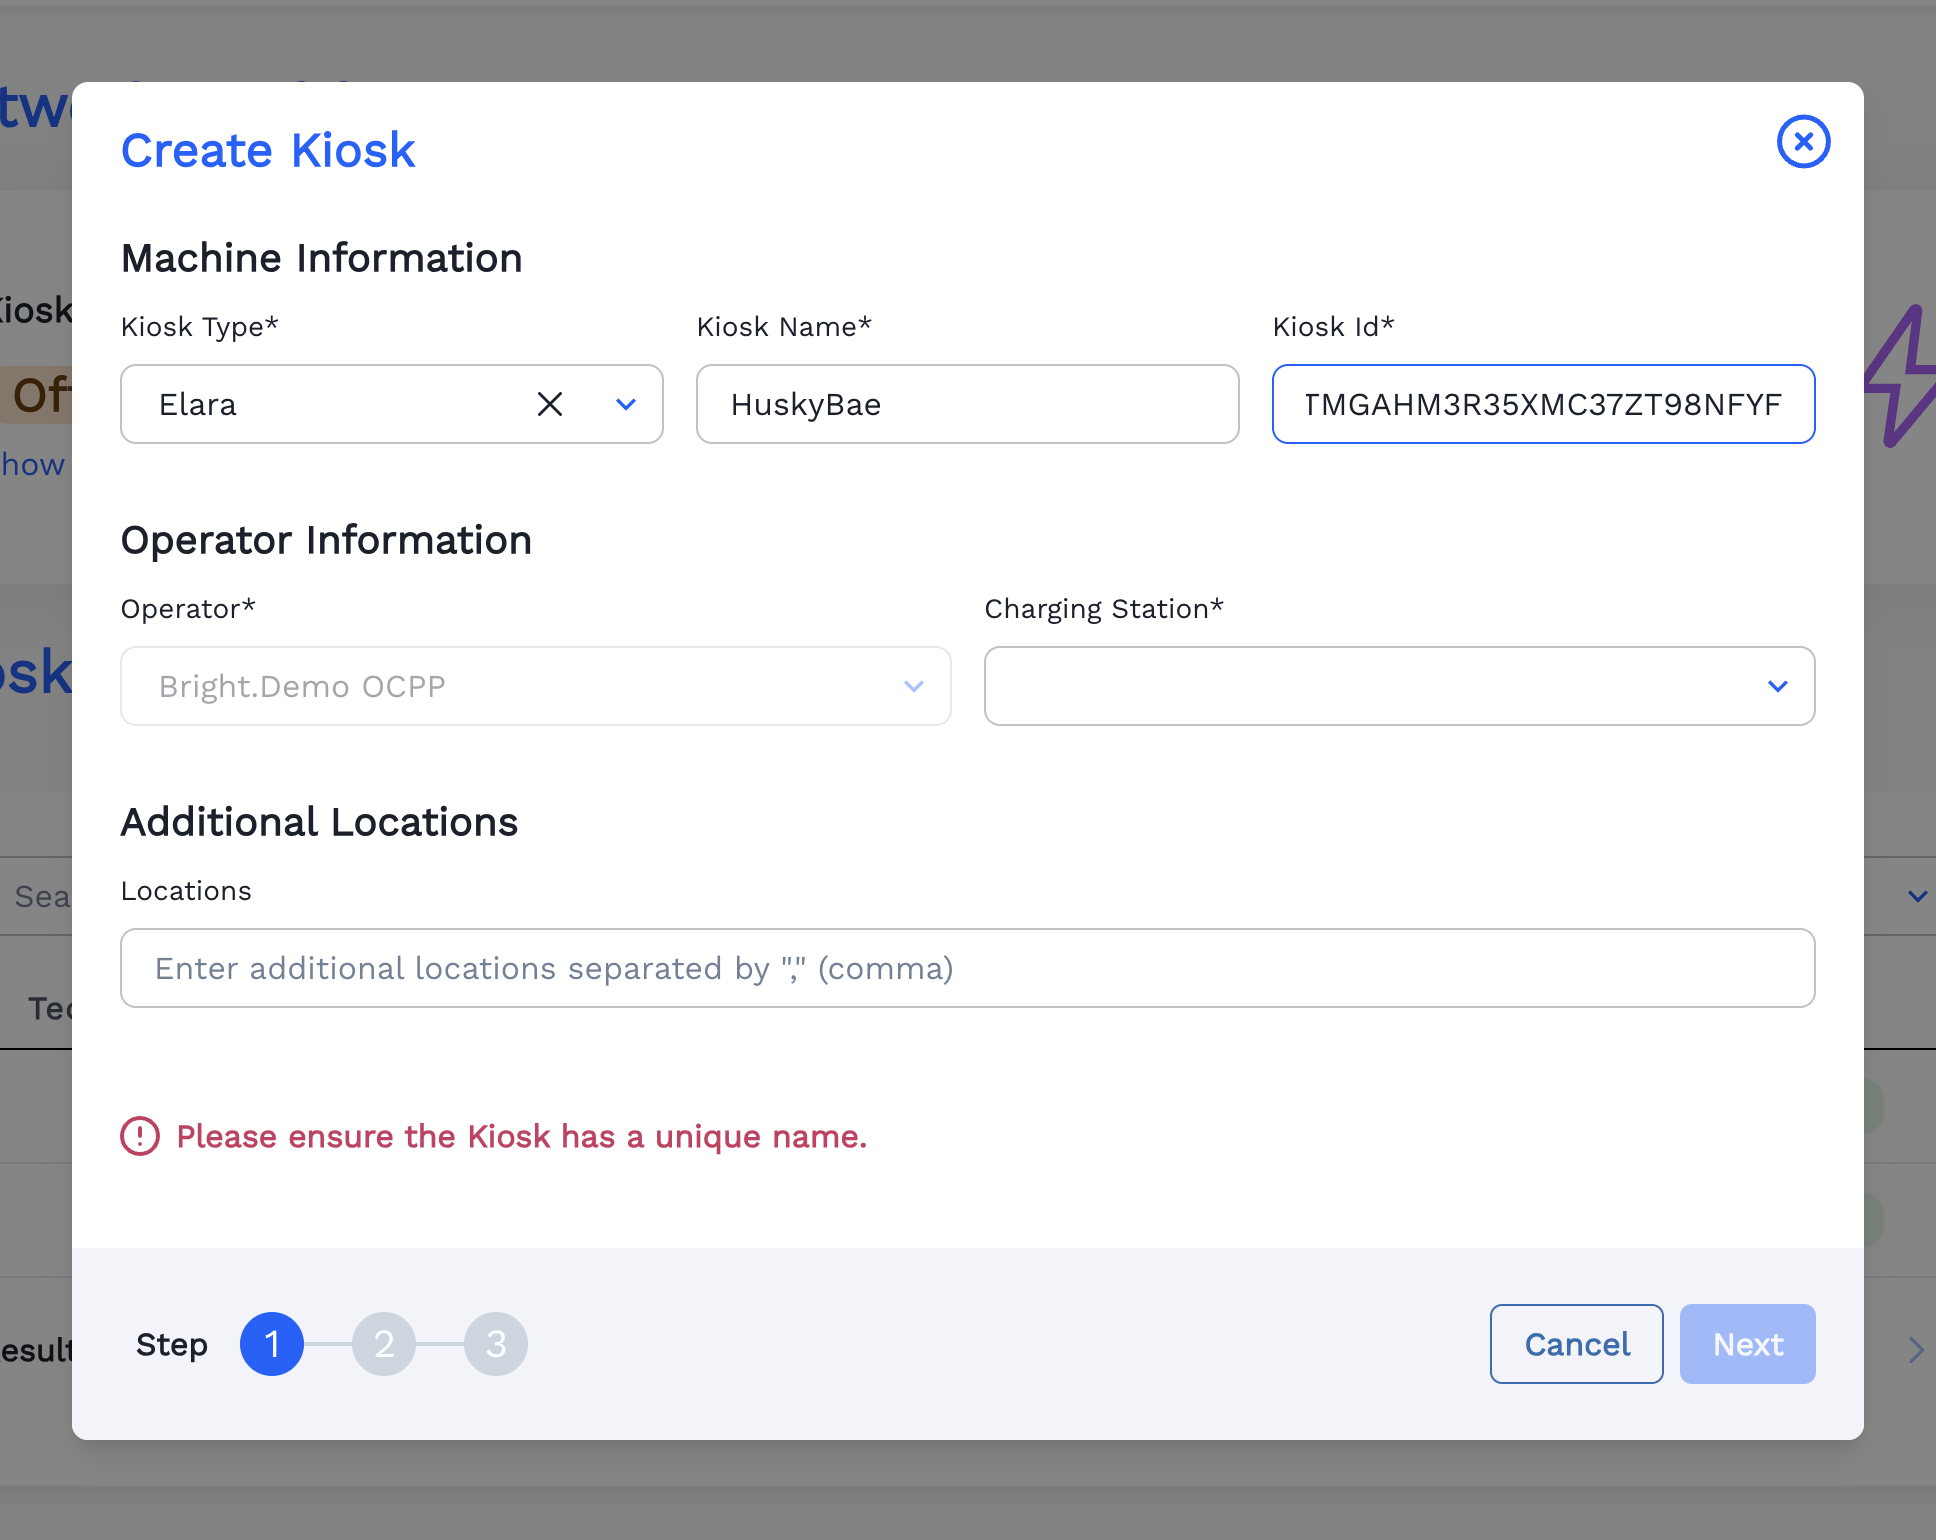
Task: Click the Kiosk Name input field
Action: [x=967, y=404]
